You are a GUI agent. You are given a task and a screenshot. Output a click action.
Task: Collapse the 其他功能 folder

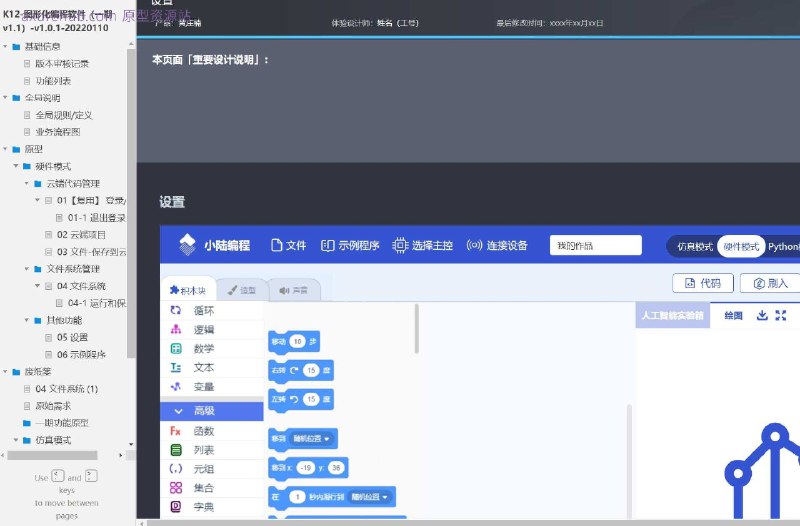click(27, 320)
